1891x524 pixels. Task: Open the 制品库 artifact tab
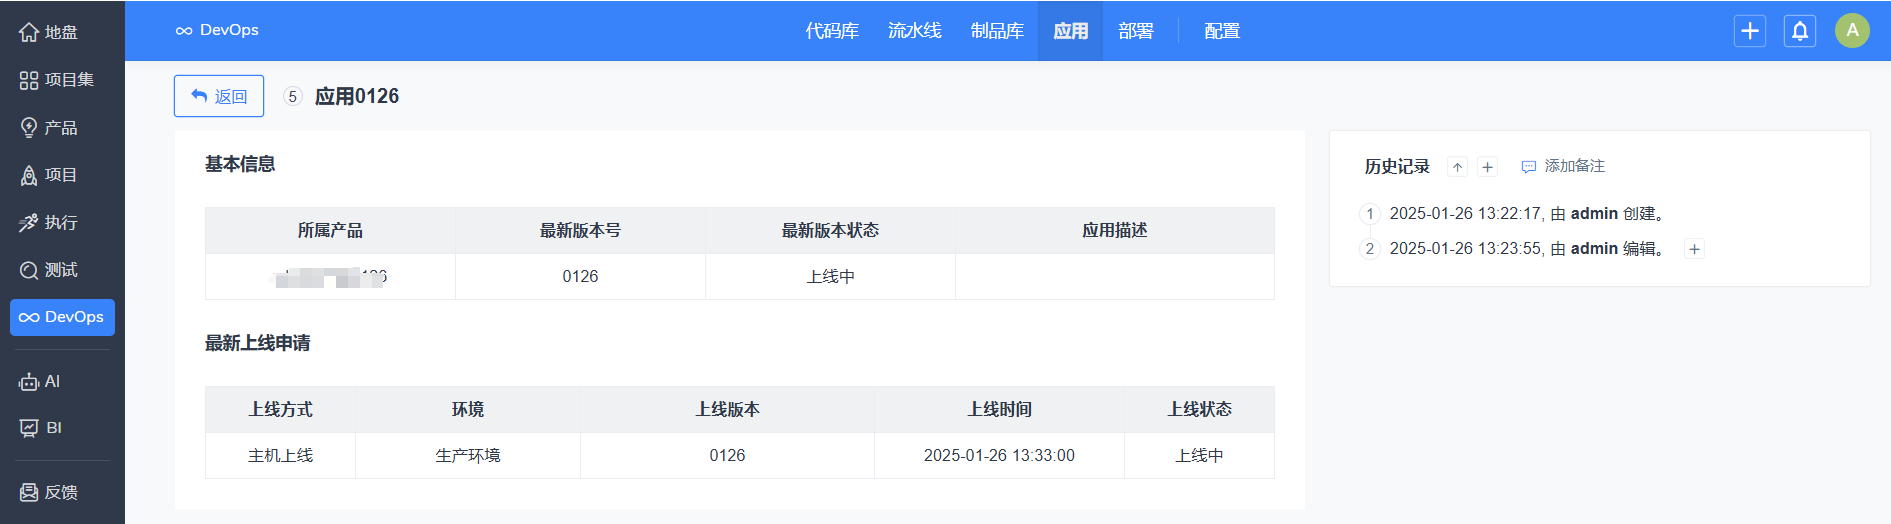997,31
